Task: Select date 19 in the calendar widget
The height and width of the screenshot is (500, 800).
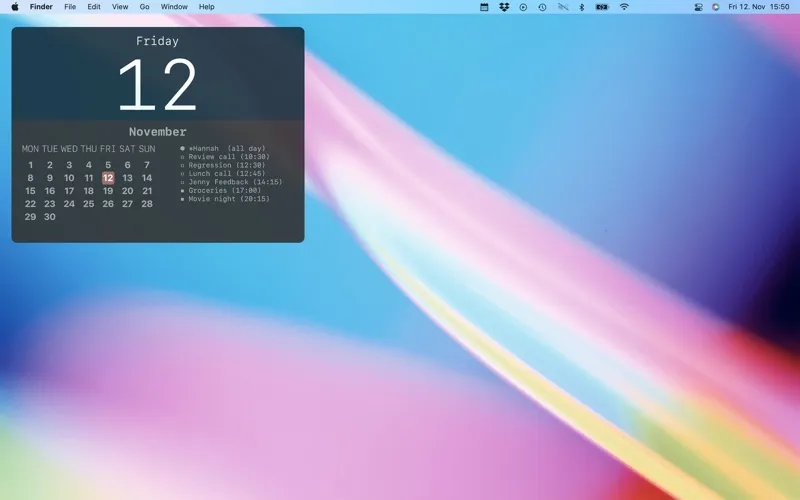Action: point(108,191)
